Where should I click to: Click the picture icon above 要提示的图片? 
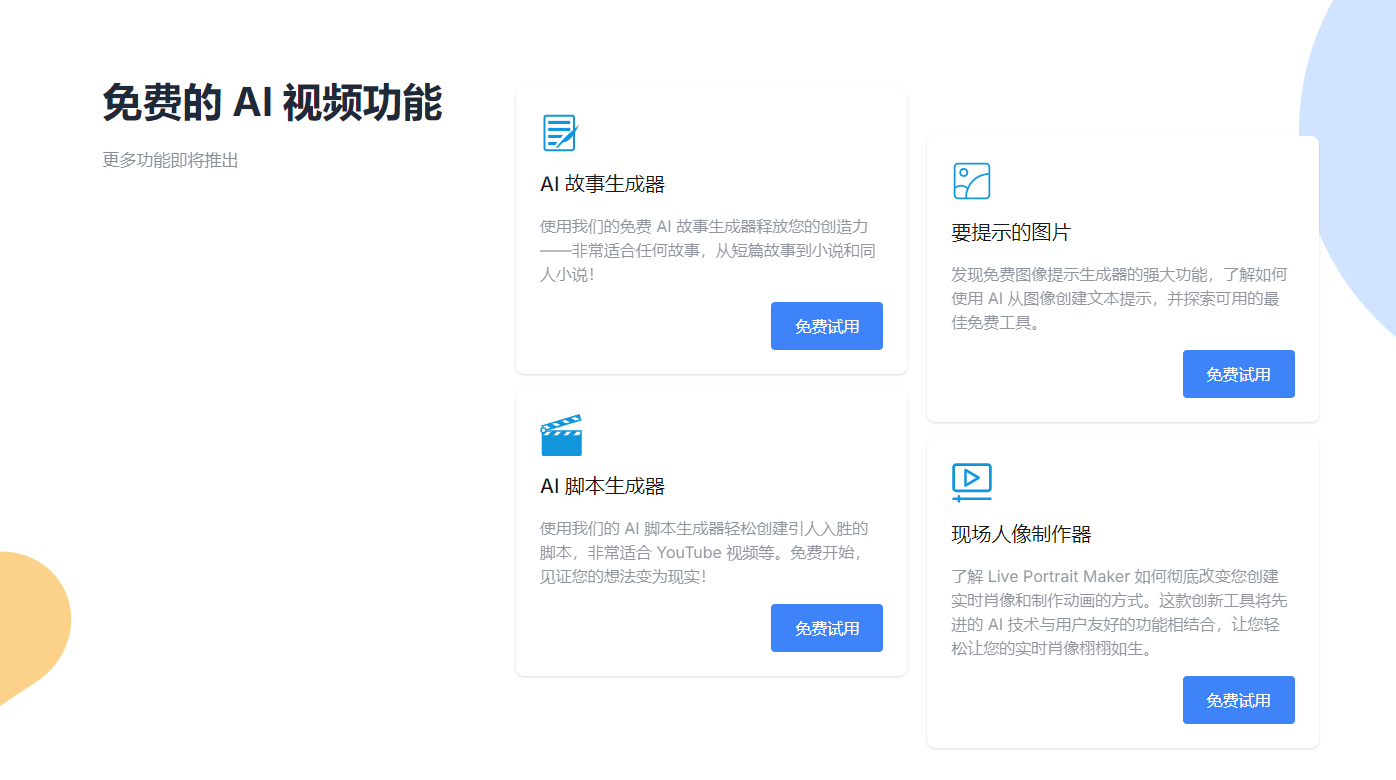coord(971,181)
